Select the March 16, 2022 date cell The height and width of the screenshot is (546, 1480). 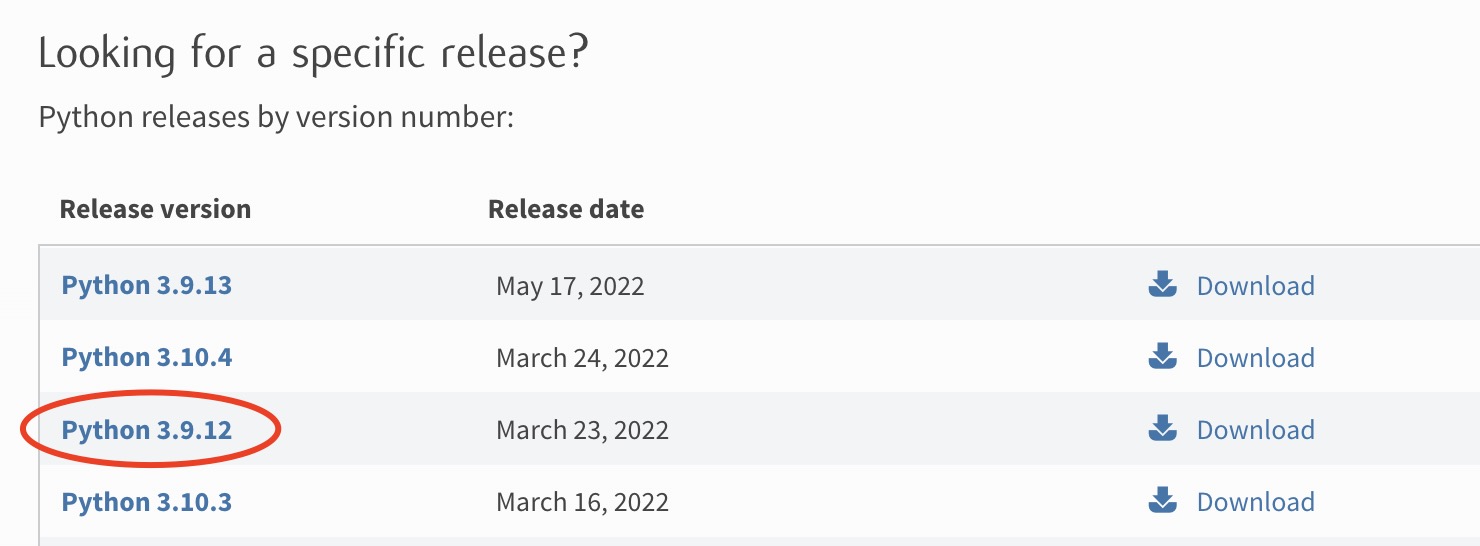582,502
